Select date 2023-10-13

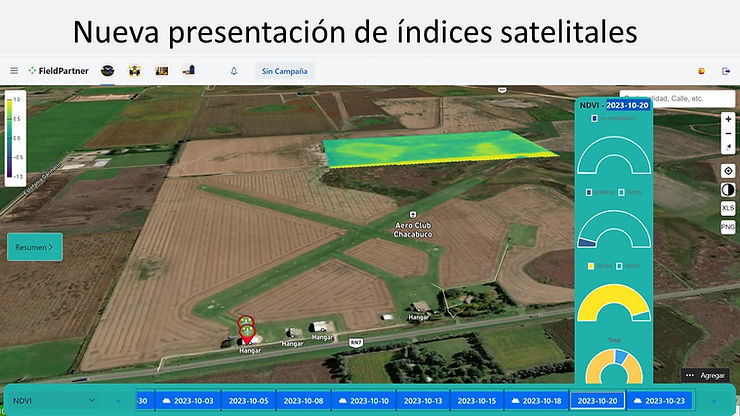(423, 401)
